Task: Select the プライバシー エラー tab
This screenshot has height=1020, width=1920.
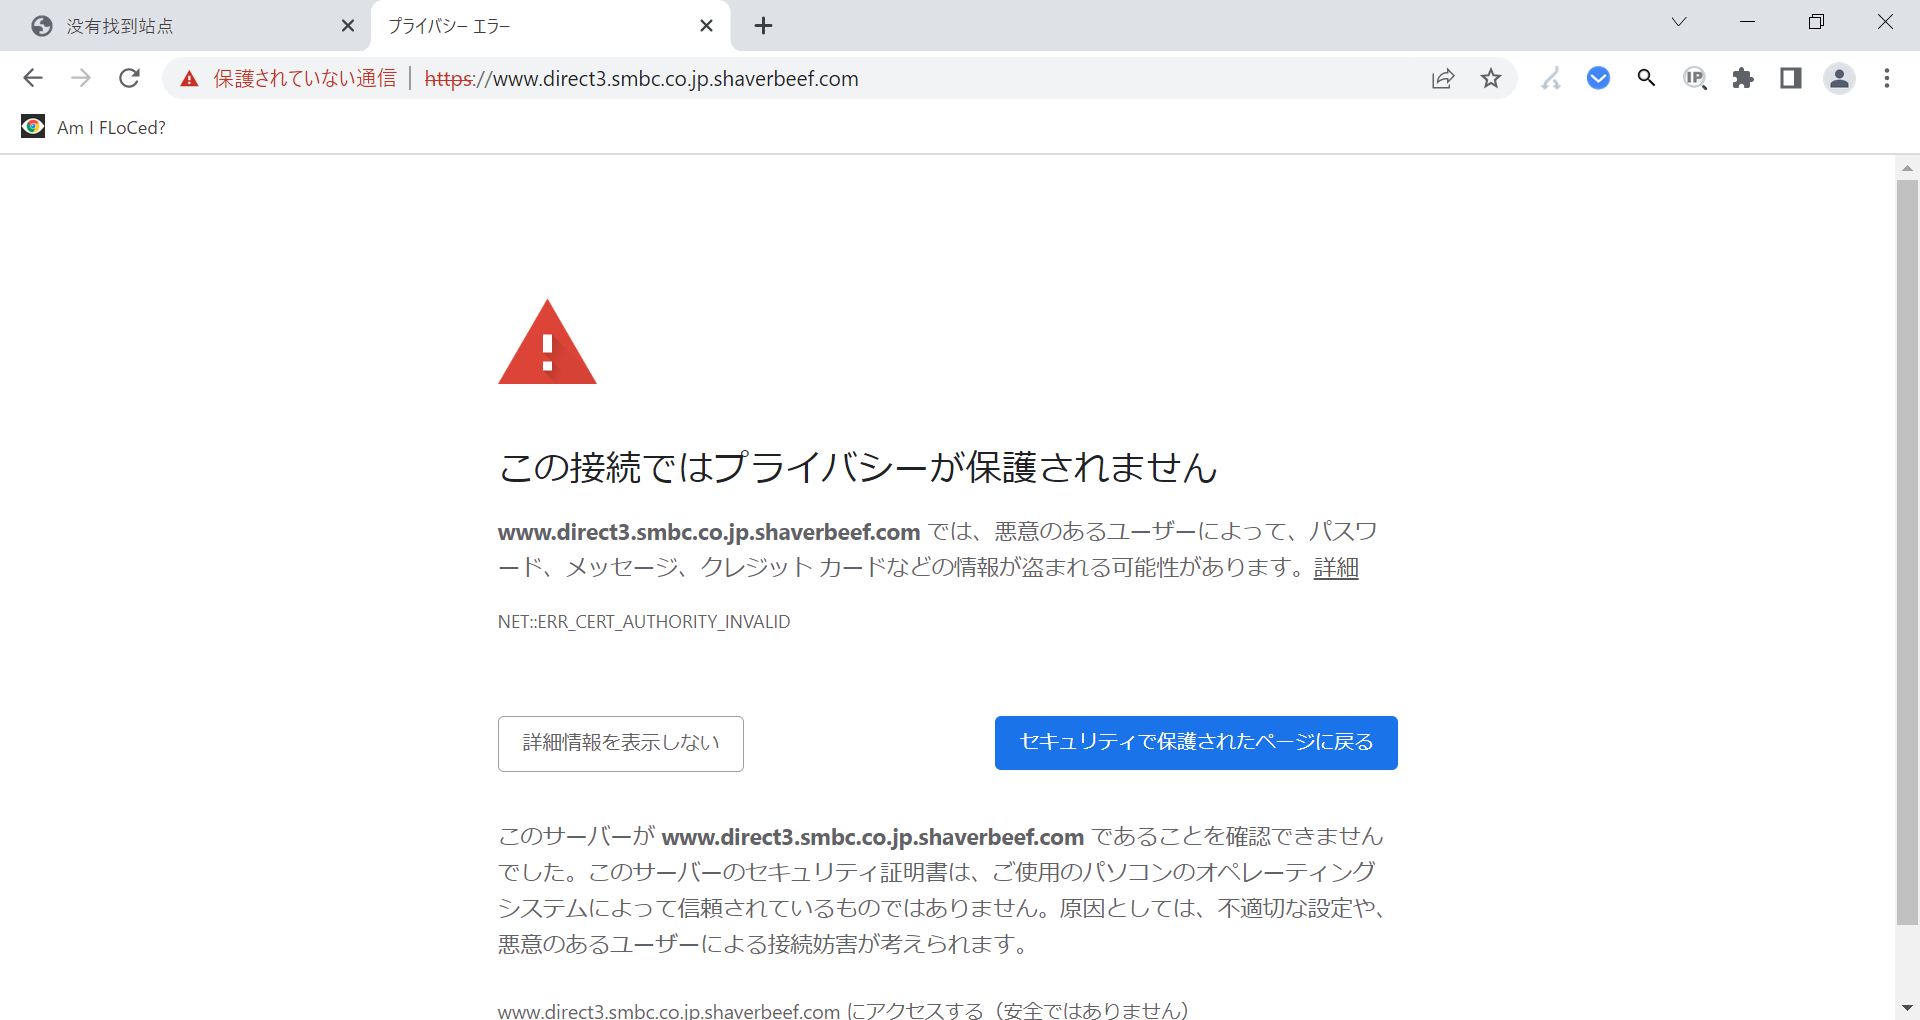Action: (x=550, y=26)
